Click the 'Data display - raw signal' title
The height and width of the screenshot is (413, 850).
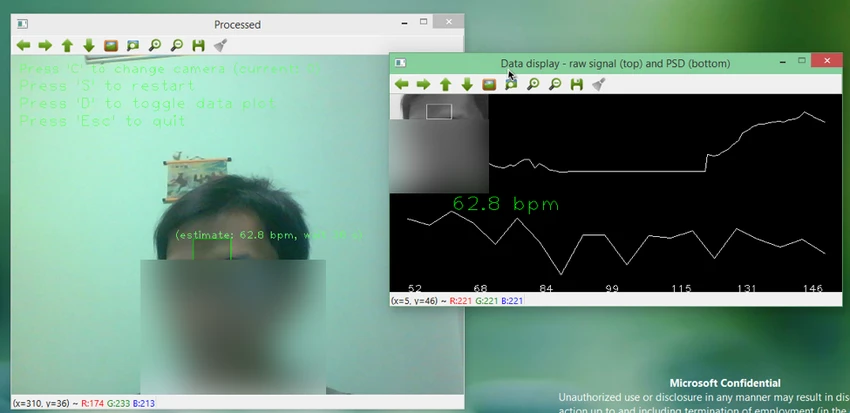[615, 63]
